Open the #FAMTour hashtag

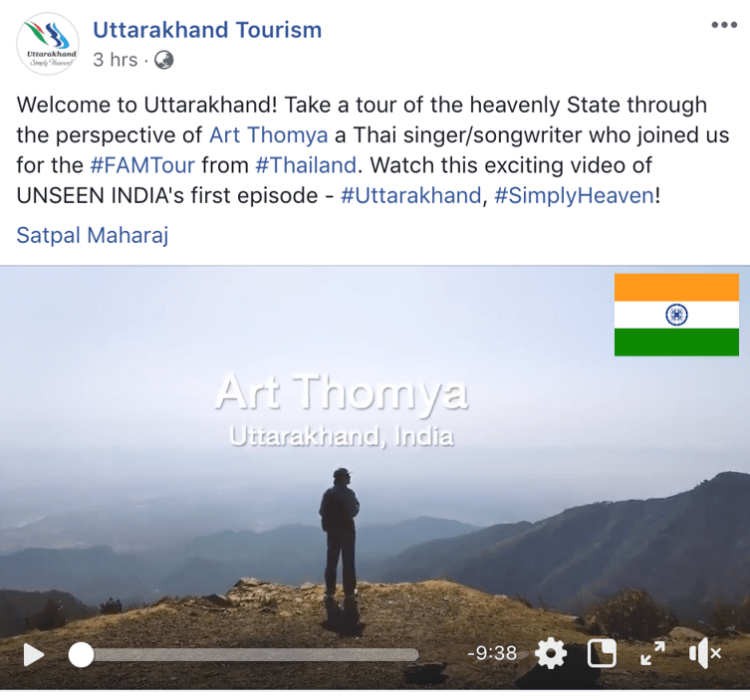point(143,166)
